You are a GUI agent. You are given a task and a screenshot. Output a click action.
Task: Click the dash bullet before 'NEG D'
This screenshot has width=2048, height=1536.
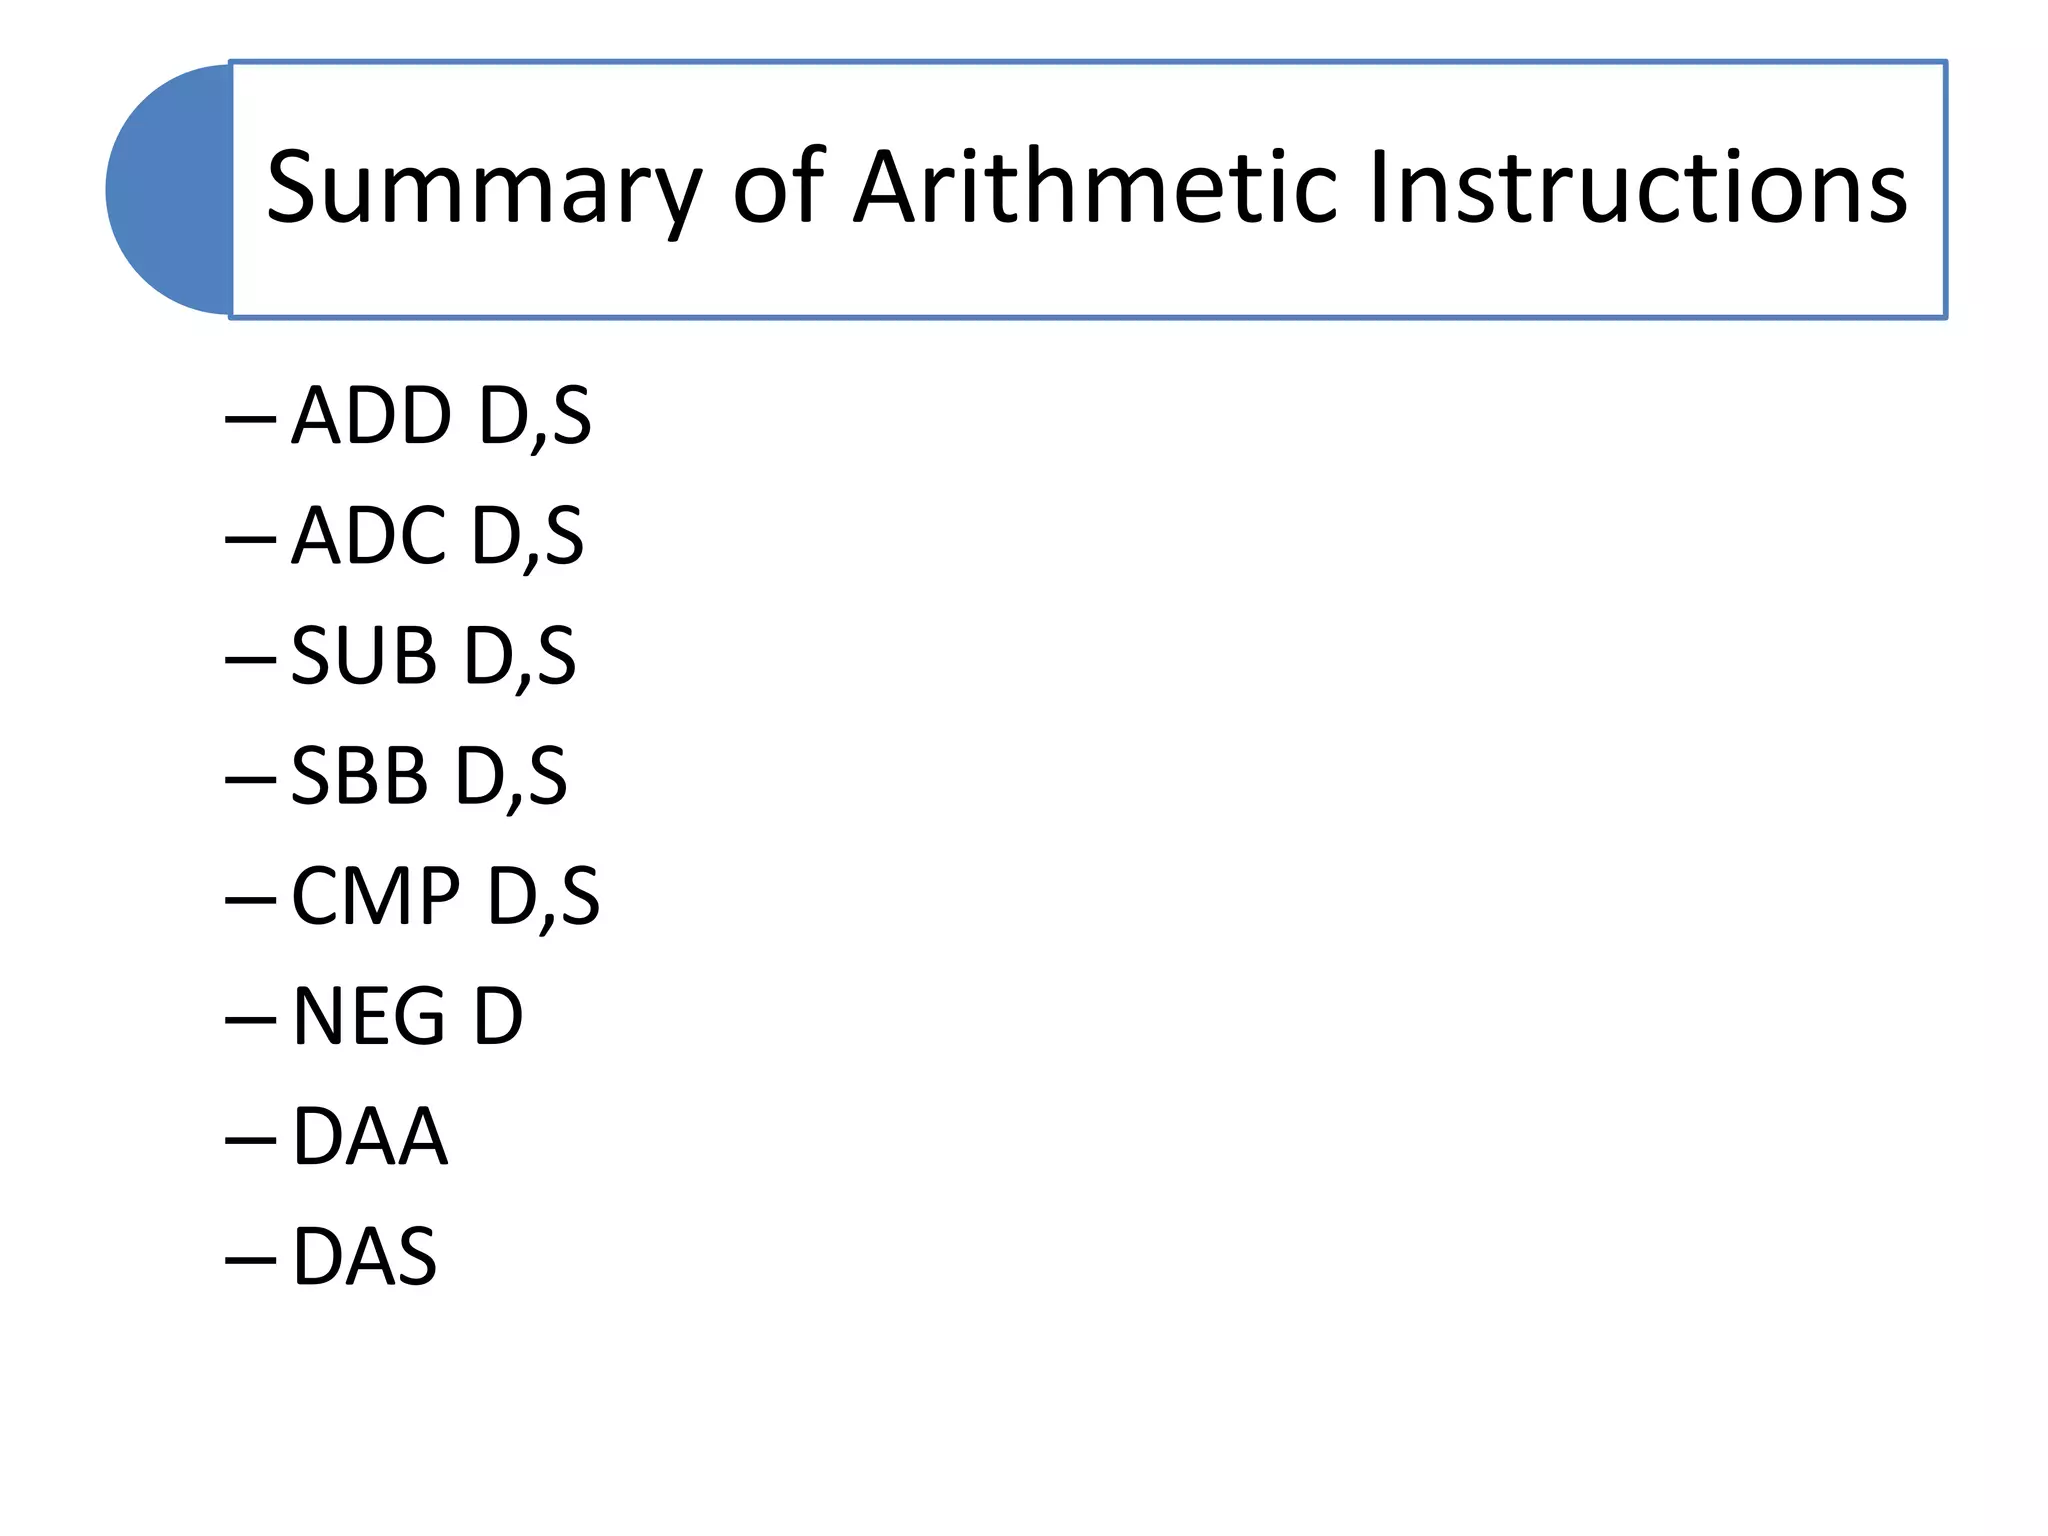click(251, 1021)
